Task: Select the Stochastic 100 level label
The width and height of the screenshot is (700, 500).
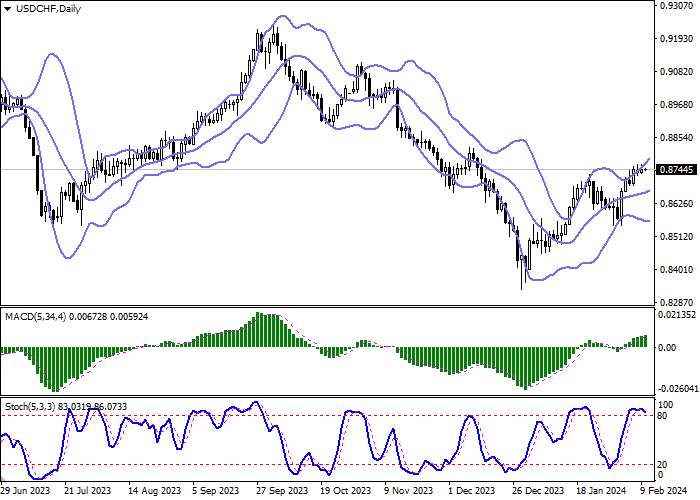Action: click(666, 404)
